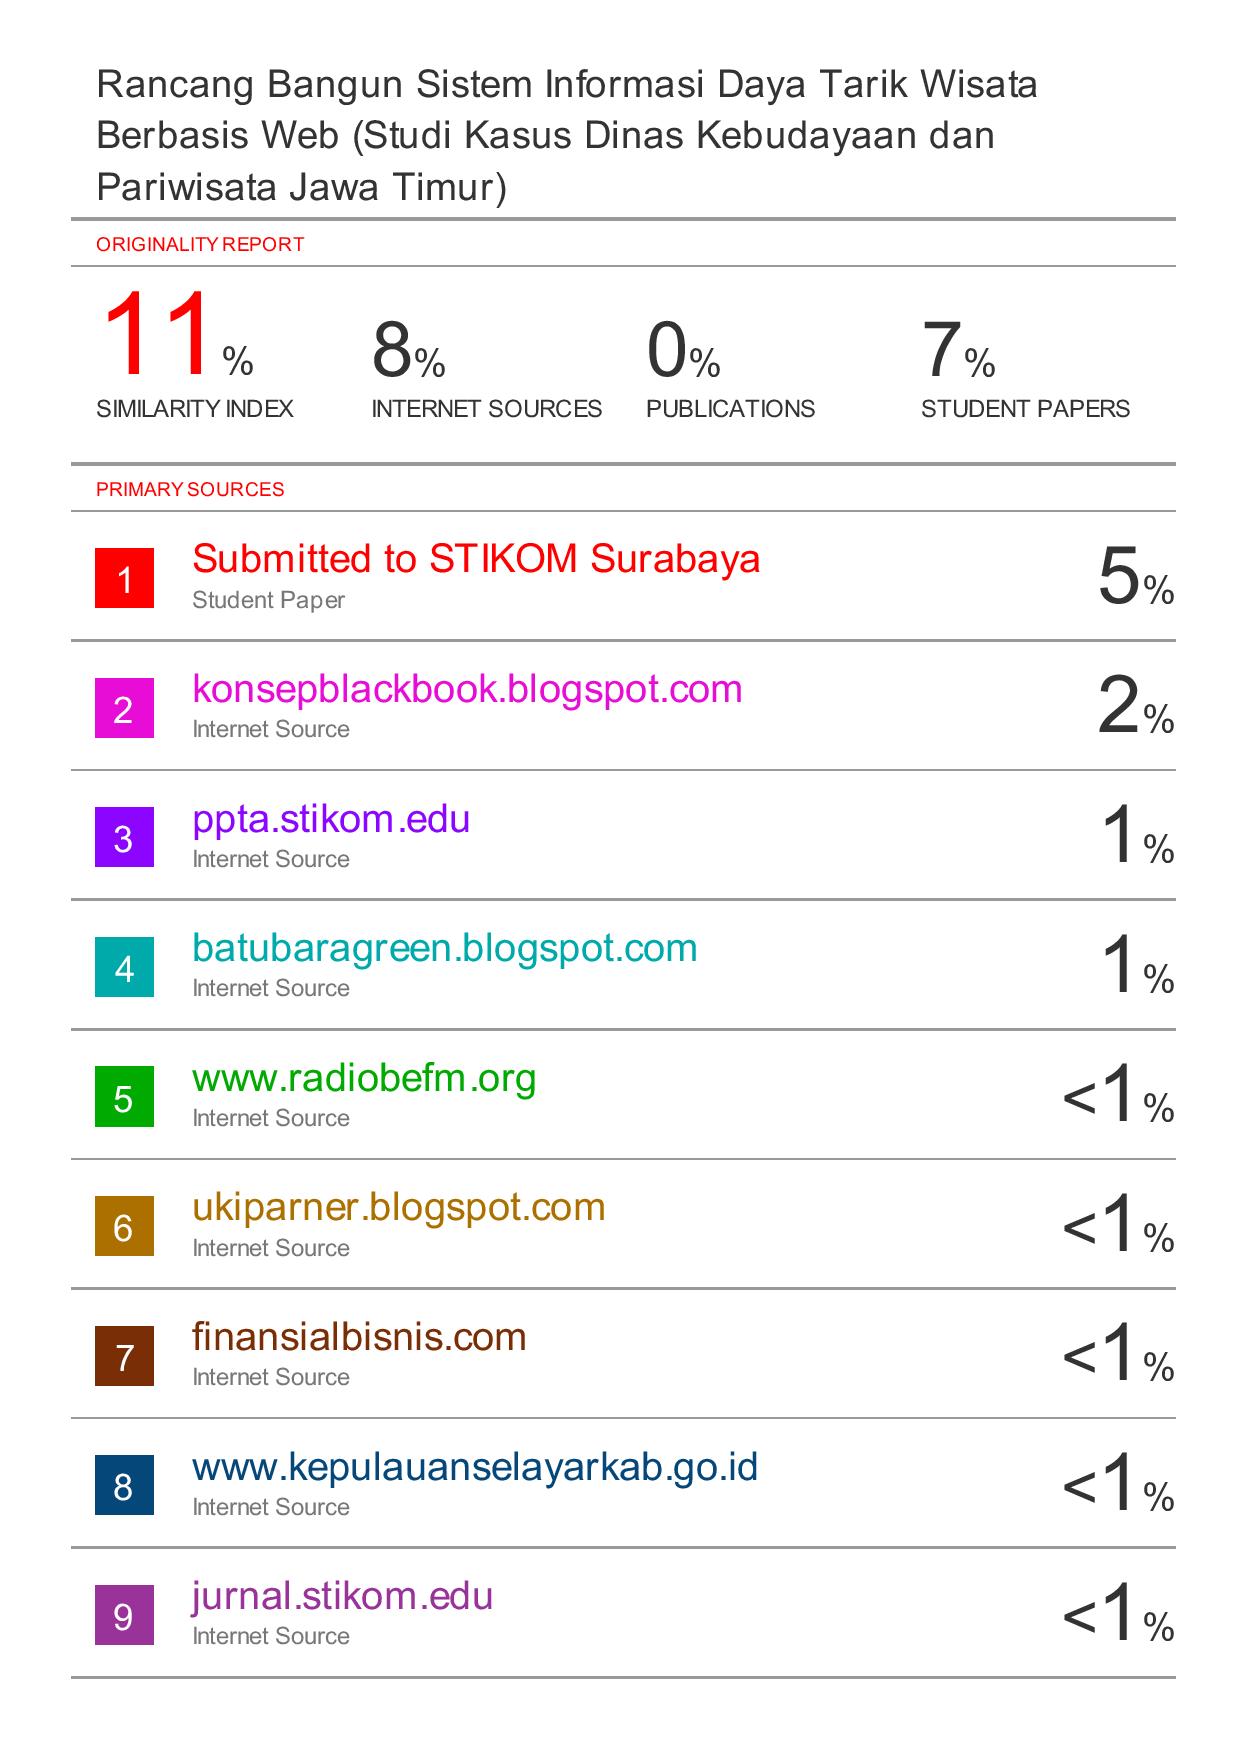Select the purple number 3 source badge

point(124,837)
